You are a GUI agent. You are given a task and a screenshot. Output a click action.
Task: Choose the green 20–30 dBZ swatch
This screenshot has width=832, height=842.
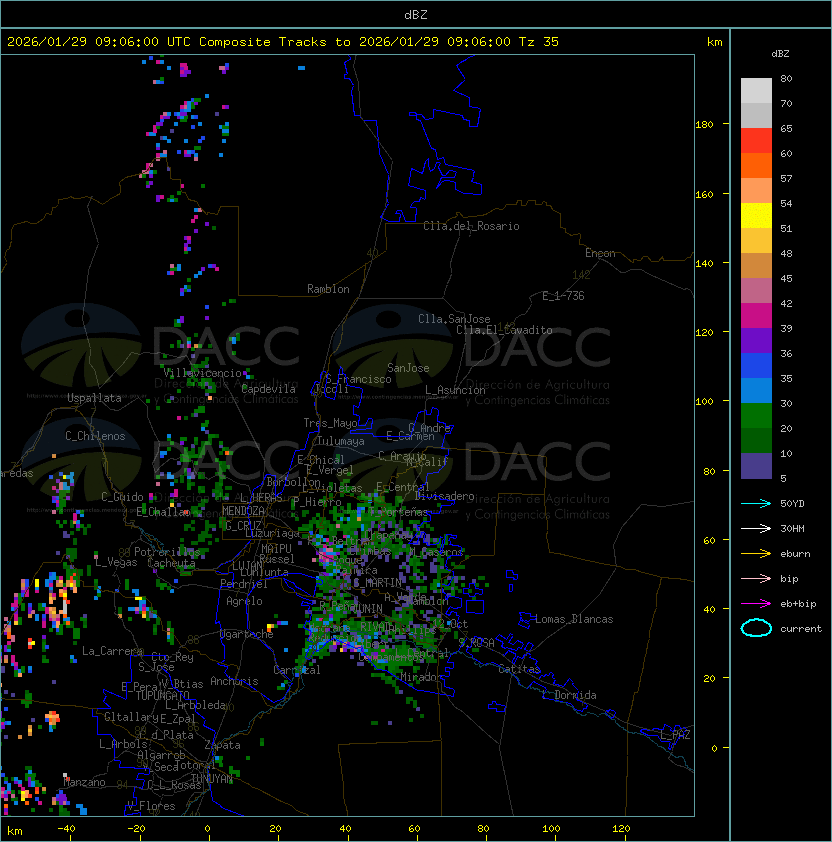click(756, 416)
